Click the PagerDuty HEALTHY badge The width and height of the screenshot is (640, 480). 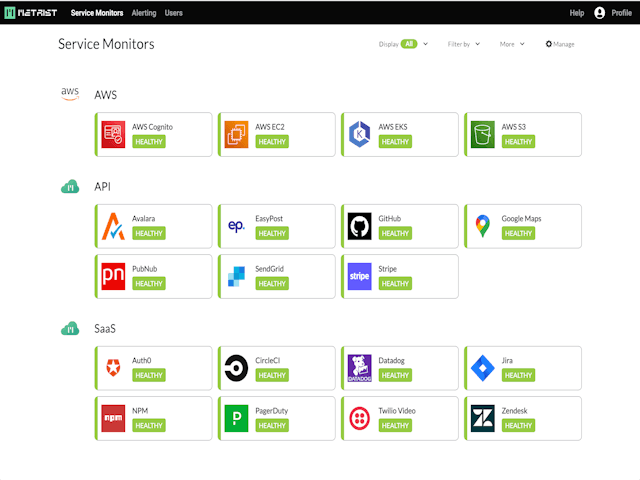pyautogui.click(x=272, y=425)
